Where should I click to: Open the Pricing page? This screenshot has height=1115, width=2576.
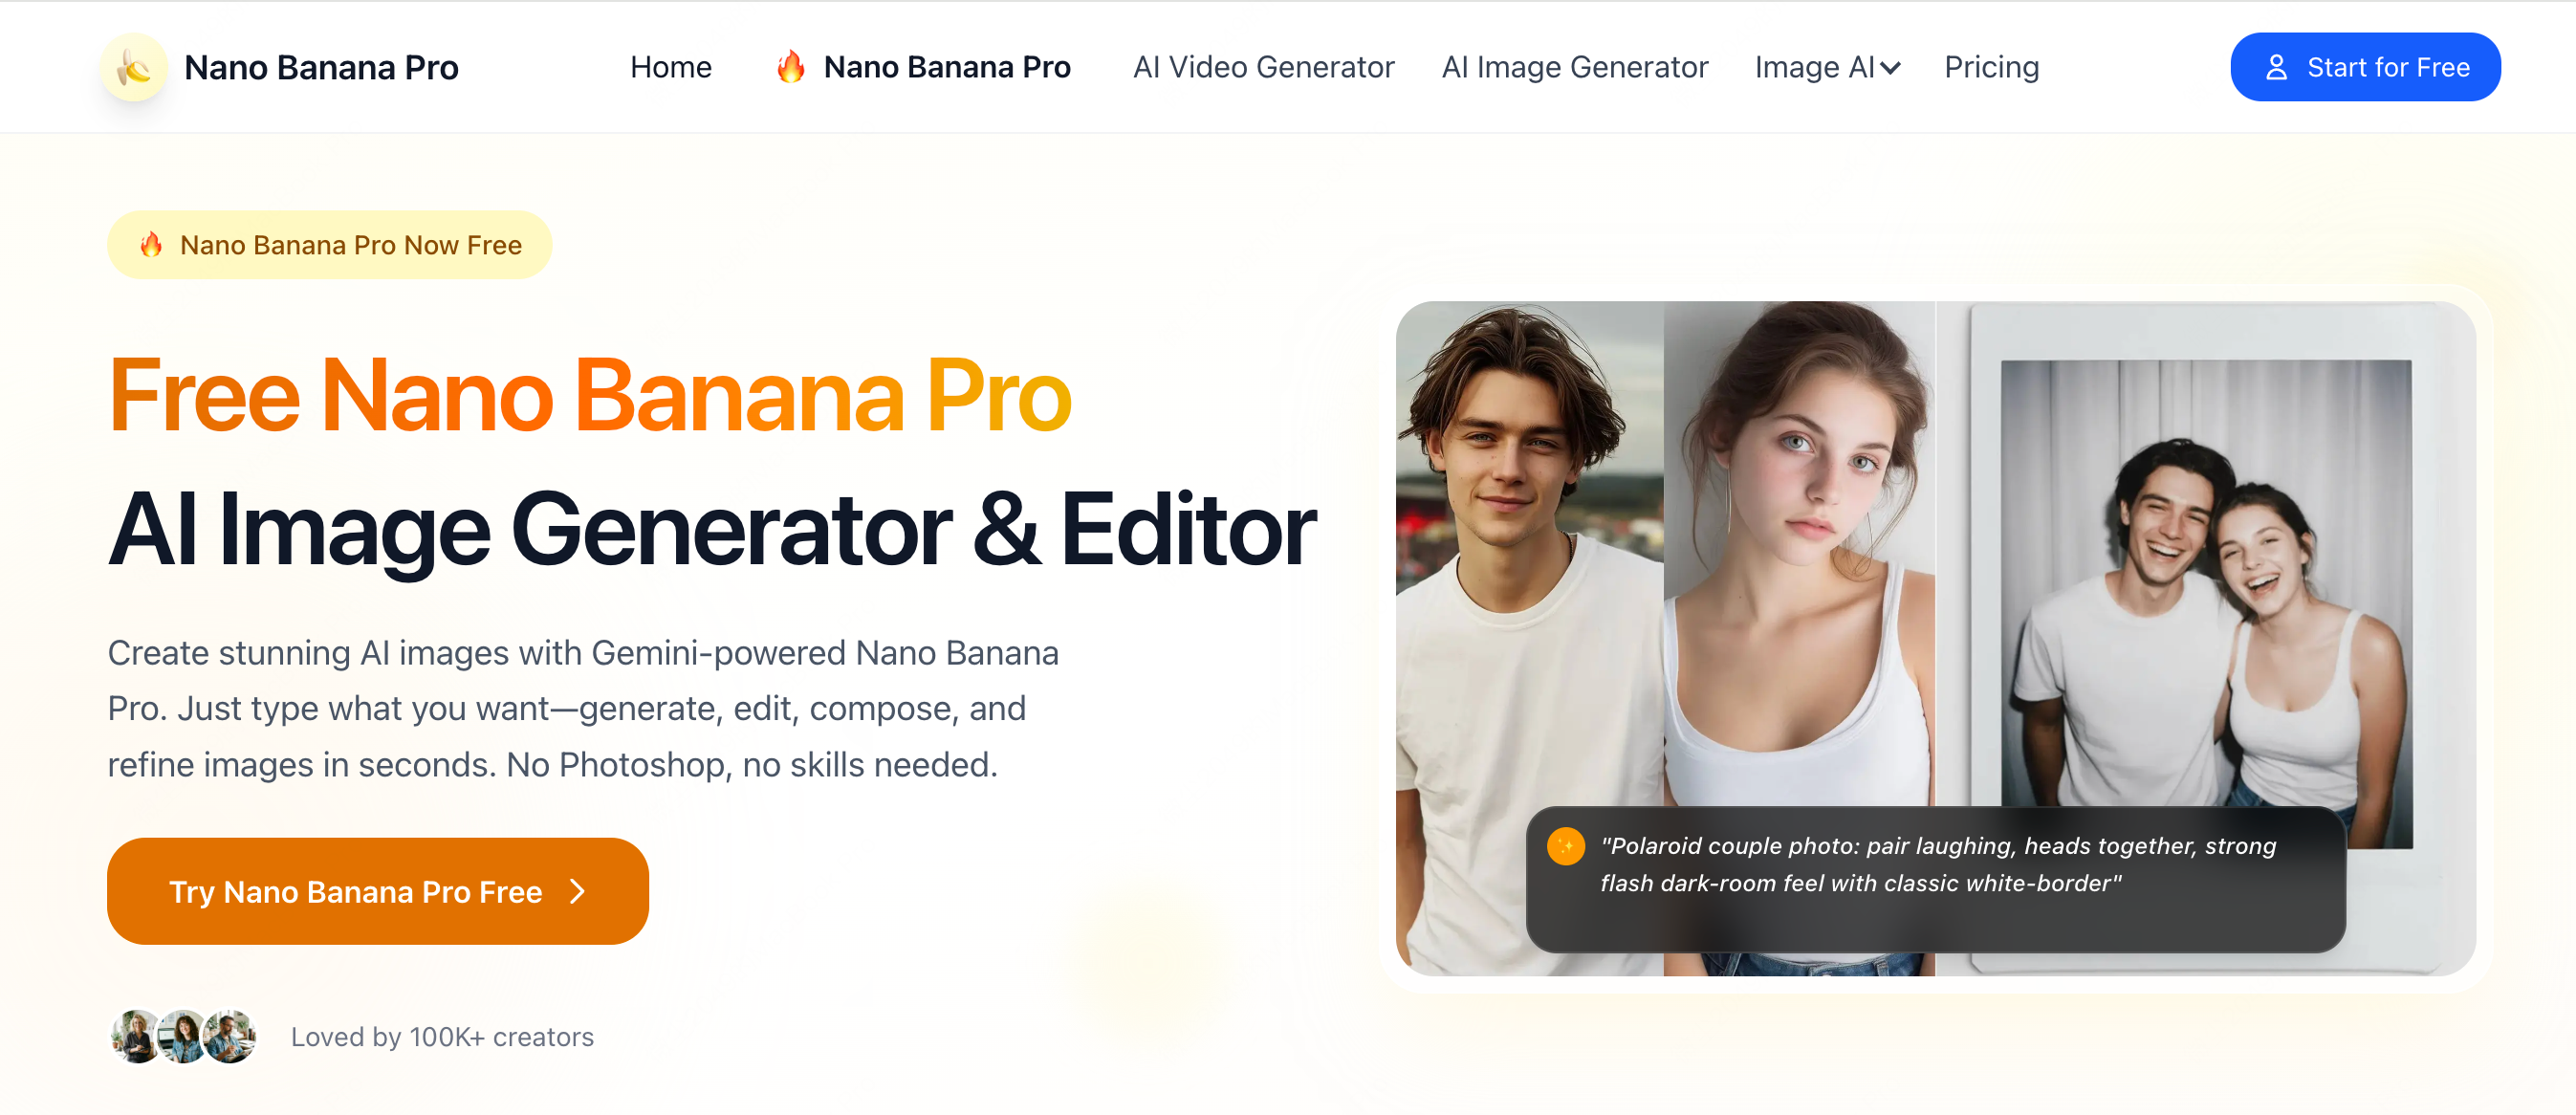(x=1991, y=67)
